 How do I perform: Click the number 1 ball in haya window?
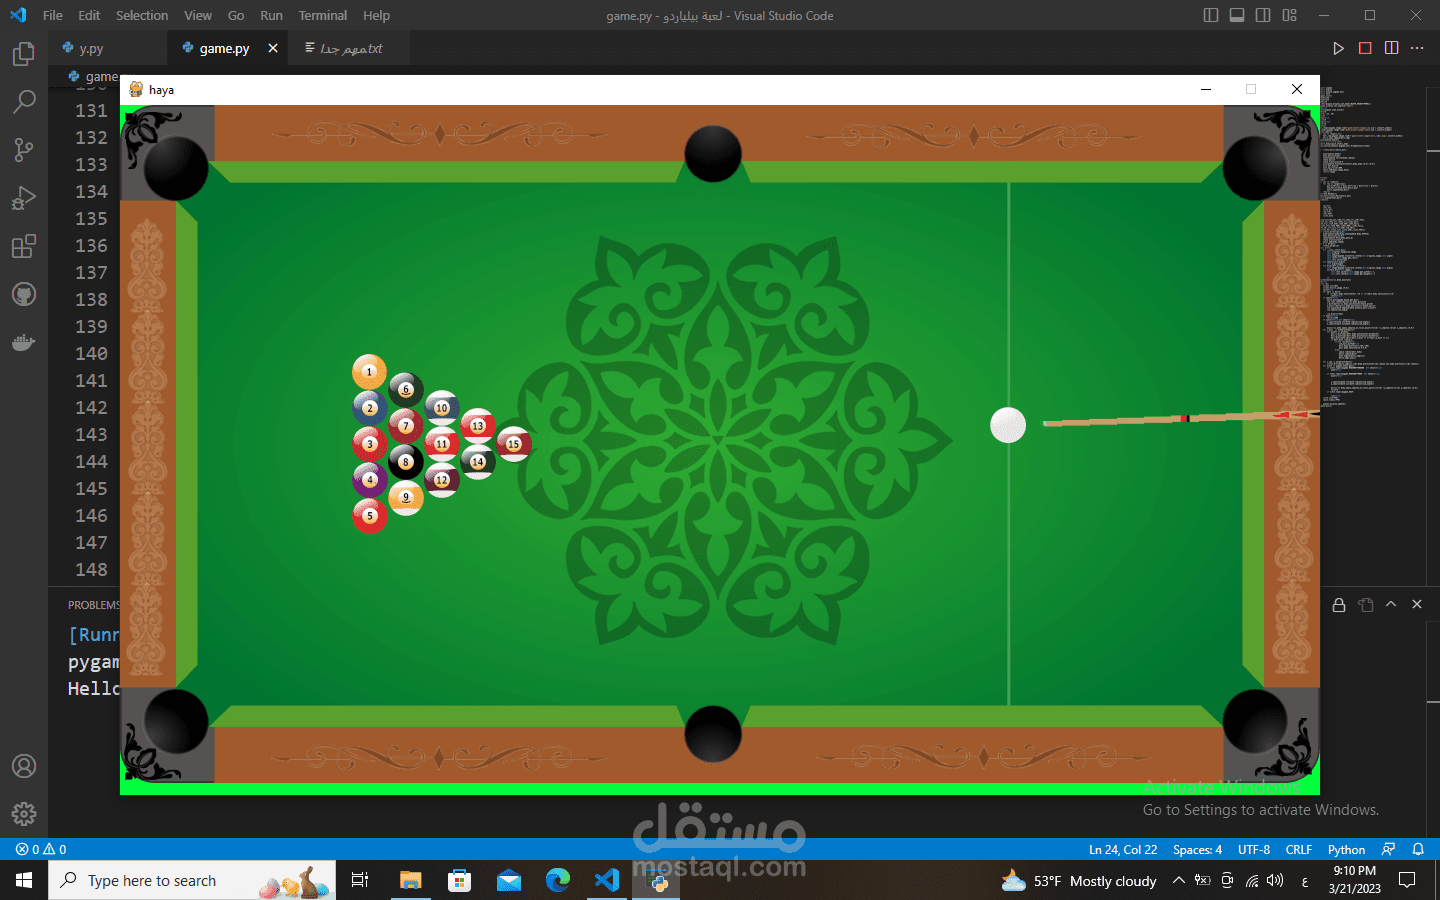click(x=369, y=372)
